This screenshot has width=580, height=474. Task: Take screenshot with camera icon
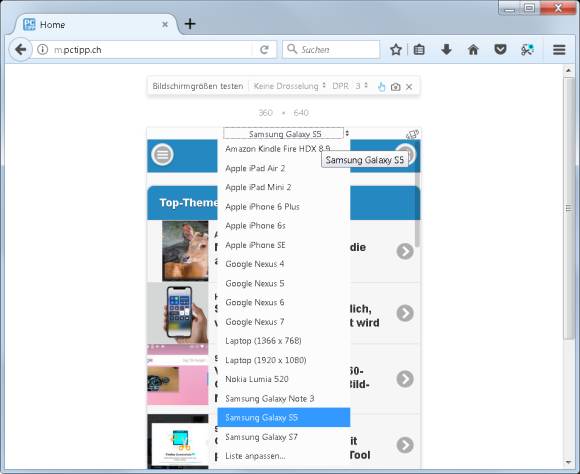(395, 87)
